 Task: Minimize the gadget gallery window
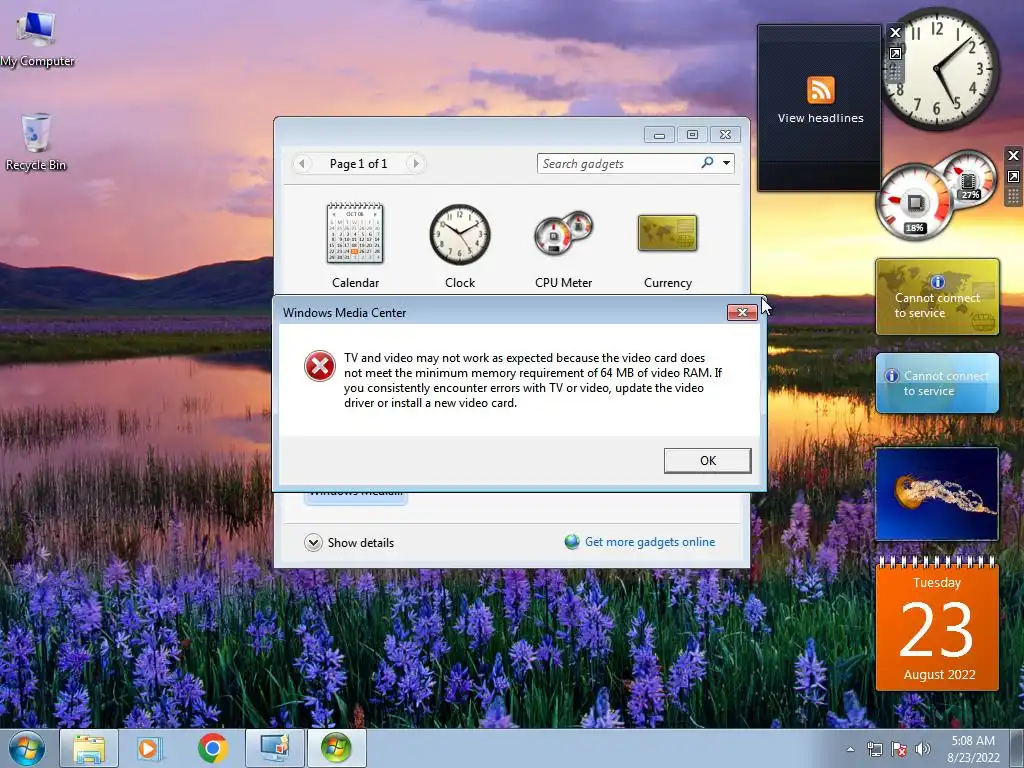click(x=659, y=135)
